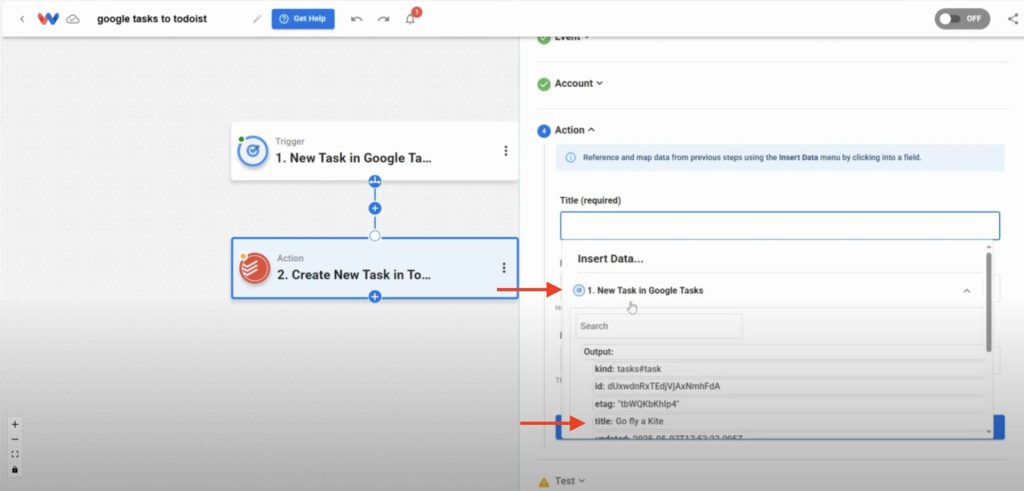Open trigger step three-dot menu
1024x491 pixels.
point(505,151)
